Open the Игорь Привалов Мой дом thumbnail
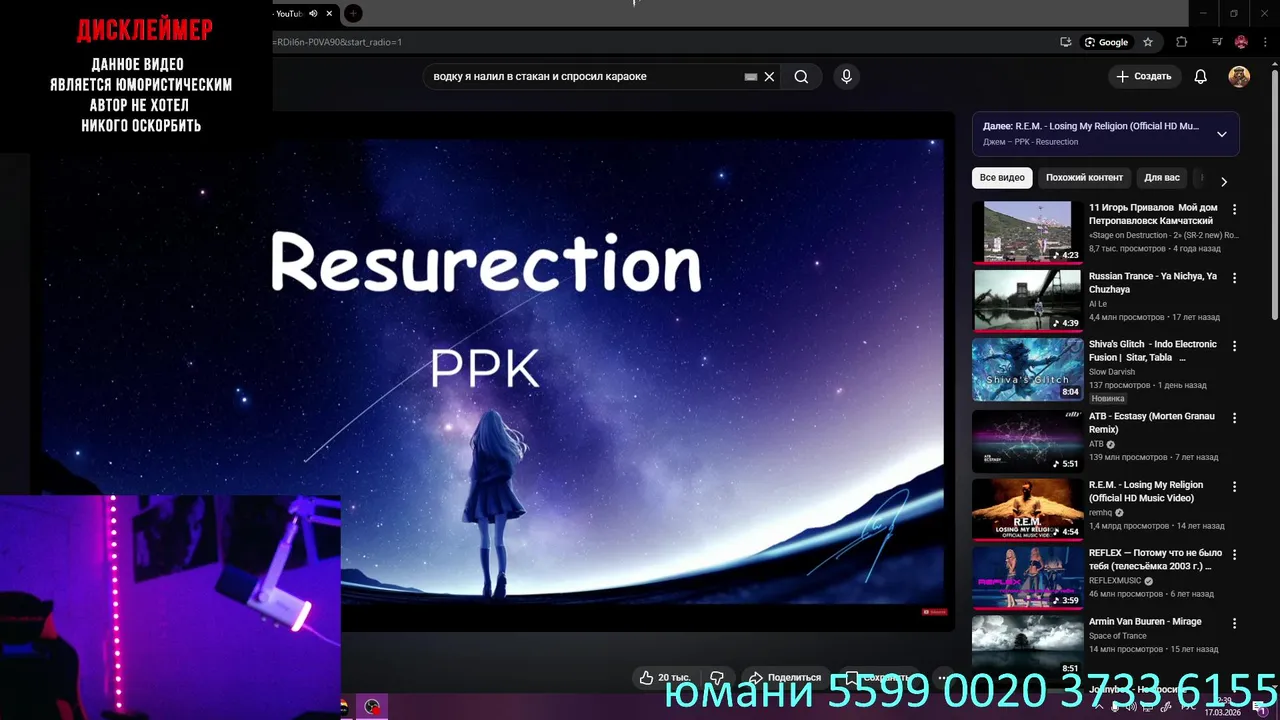 click(x=1027, y=232)
